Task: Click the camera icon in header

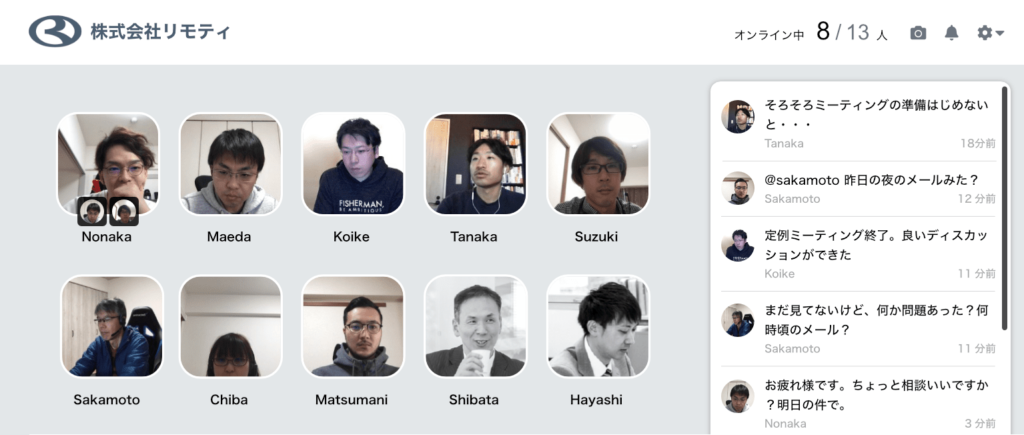Action: click(x=918, y=33)
